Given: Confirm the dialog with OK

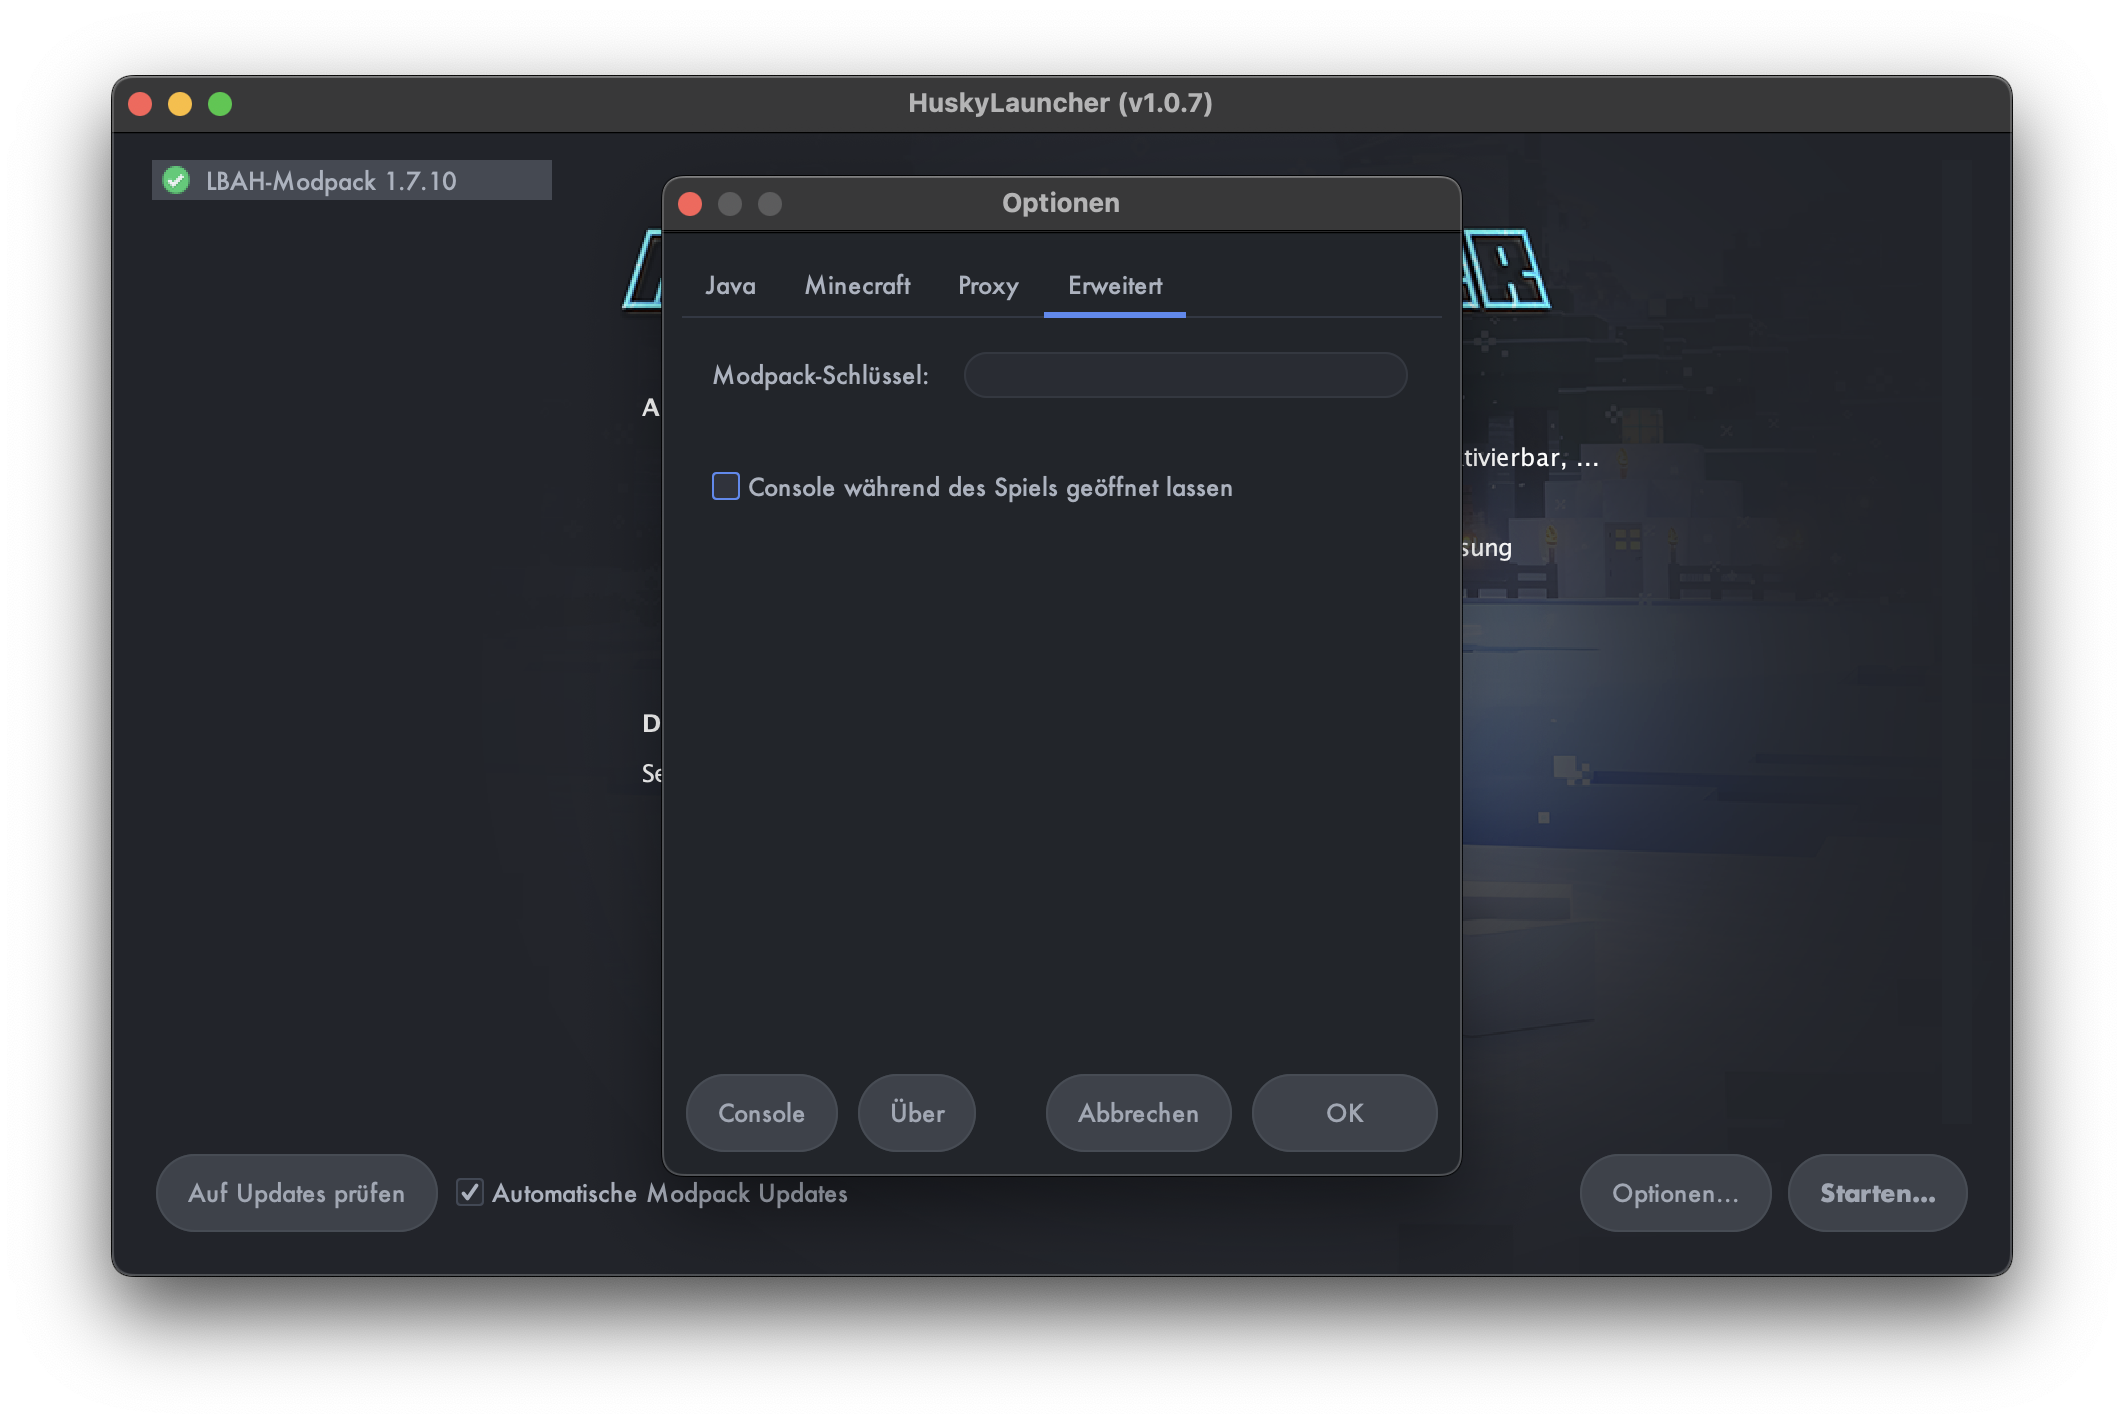Looking at the screenshot, I should (1344, 1113).
